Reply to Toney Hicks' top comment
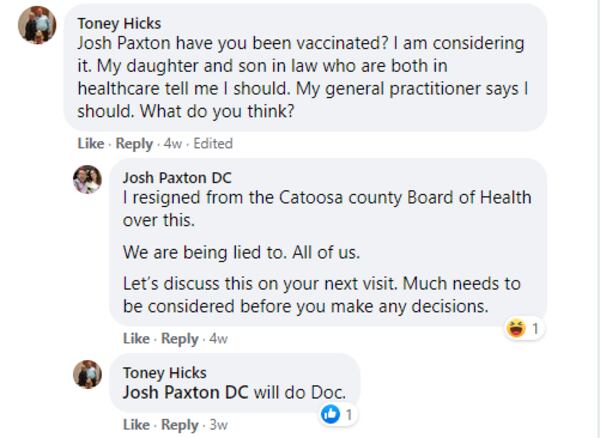 tap(134, 144)
